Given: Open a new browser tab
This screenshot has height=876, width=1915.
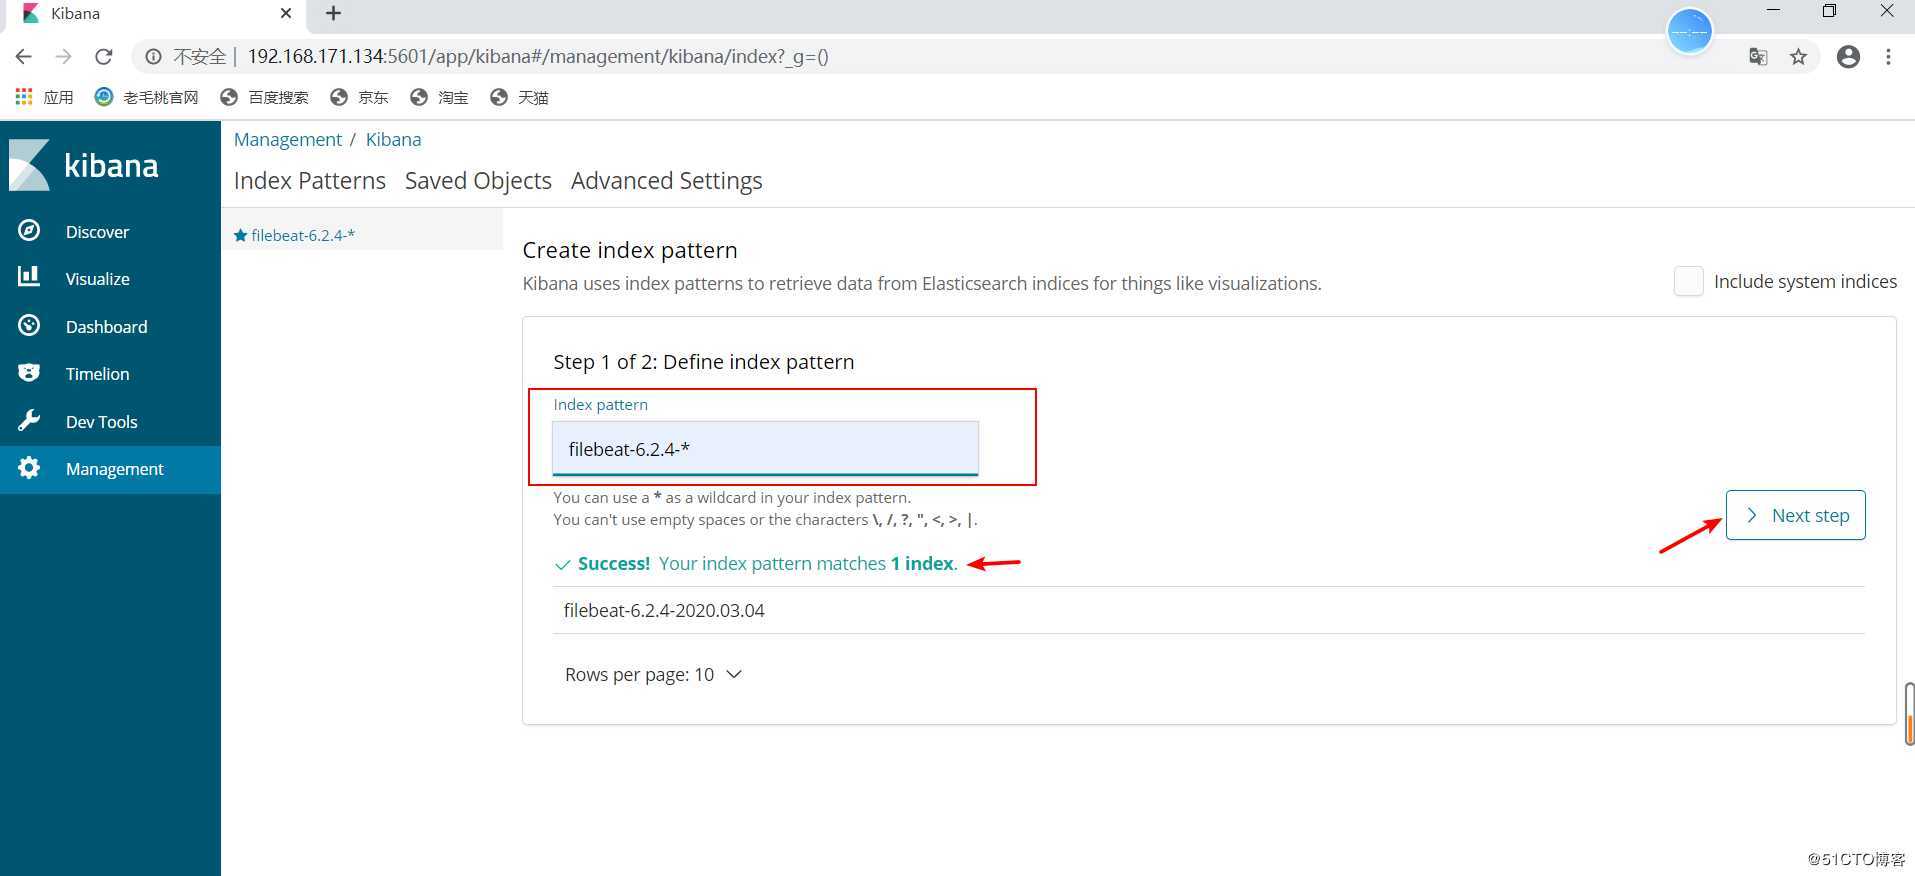Looking at the screenshot, I should pyautogui.click(x=334, y=13).
